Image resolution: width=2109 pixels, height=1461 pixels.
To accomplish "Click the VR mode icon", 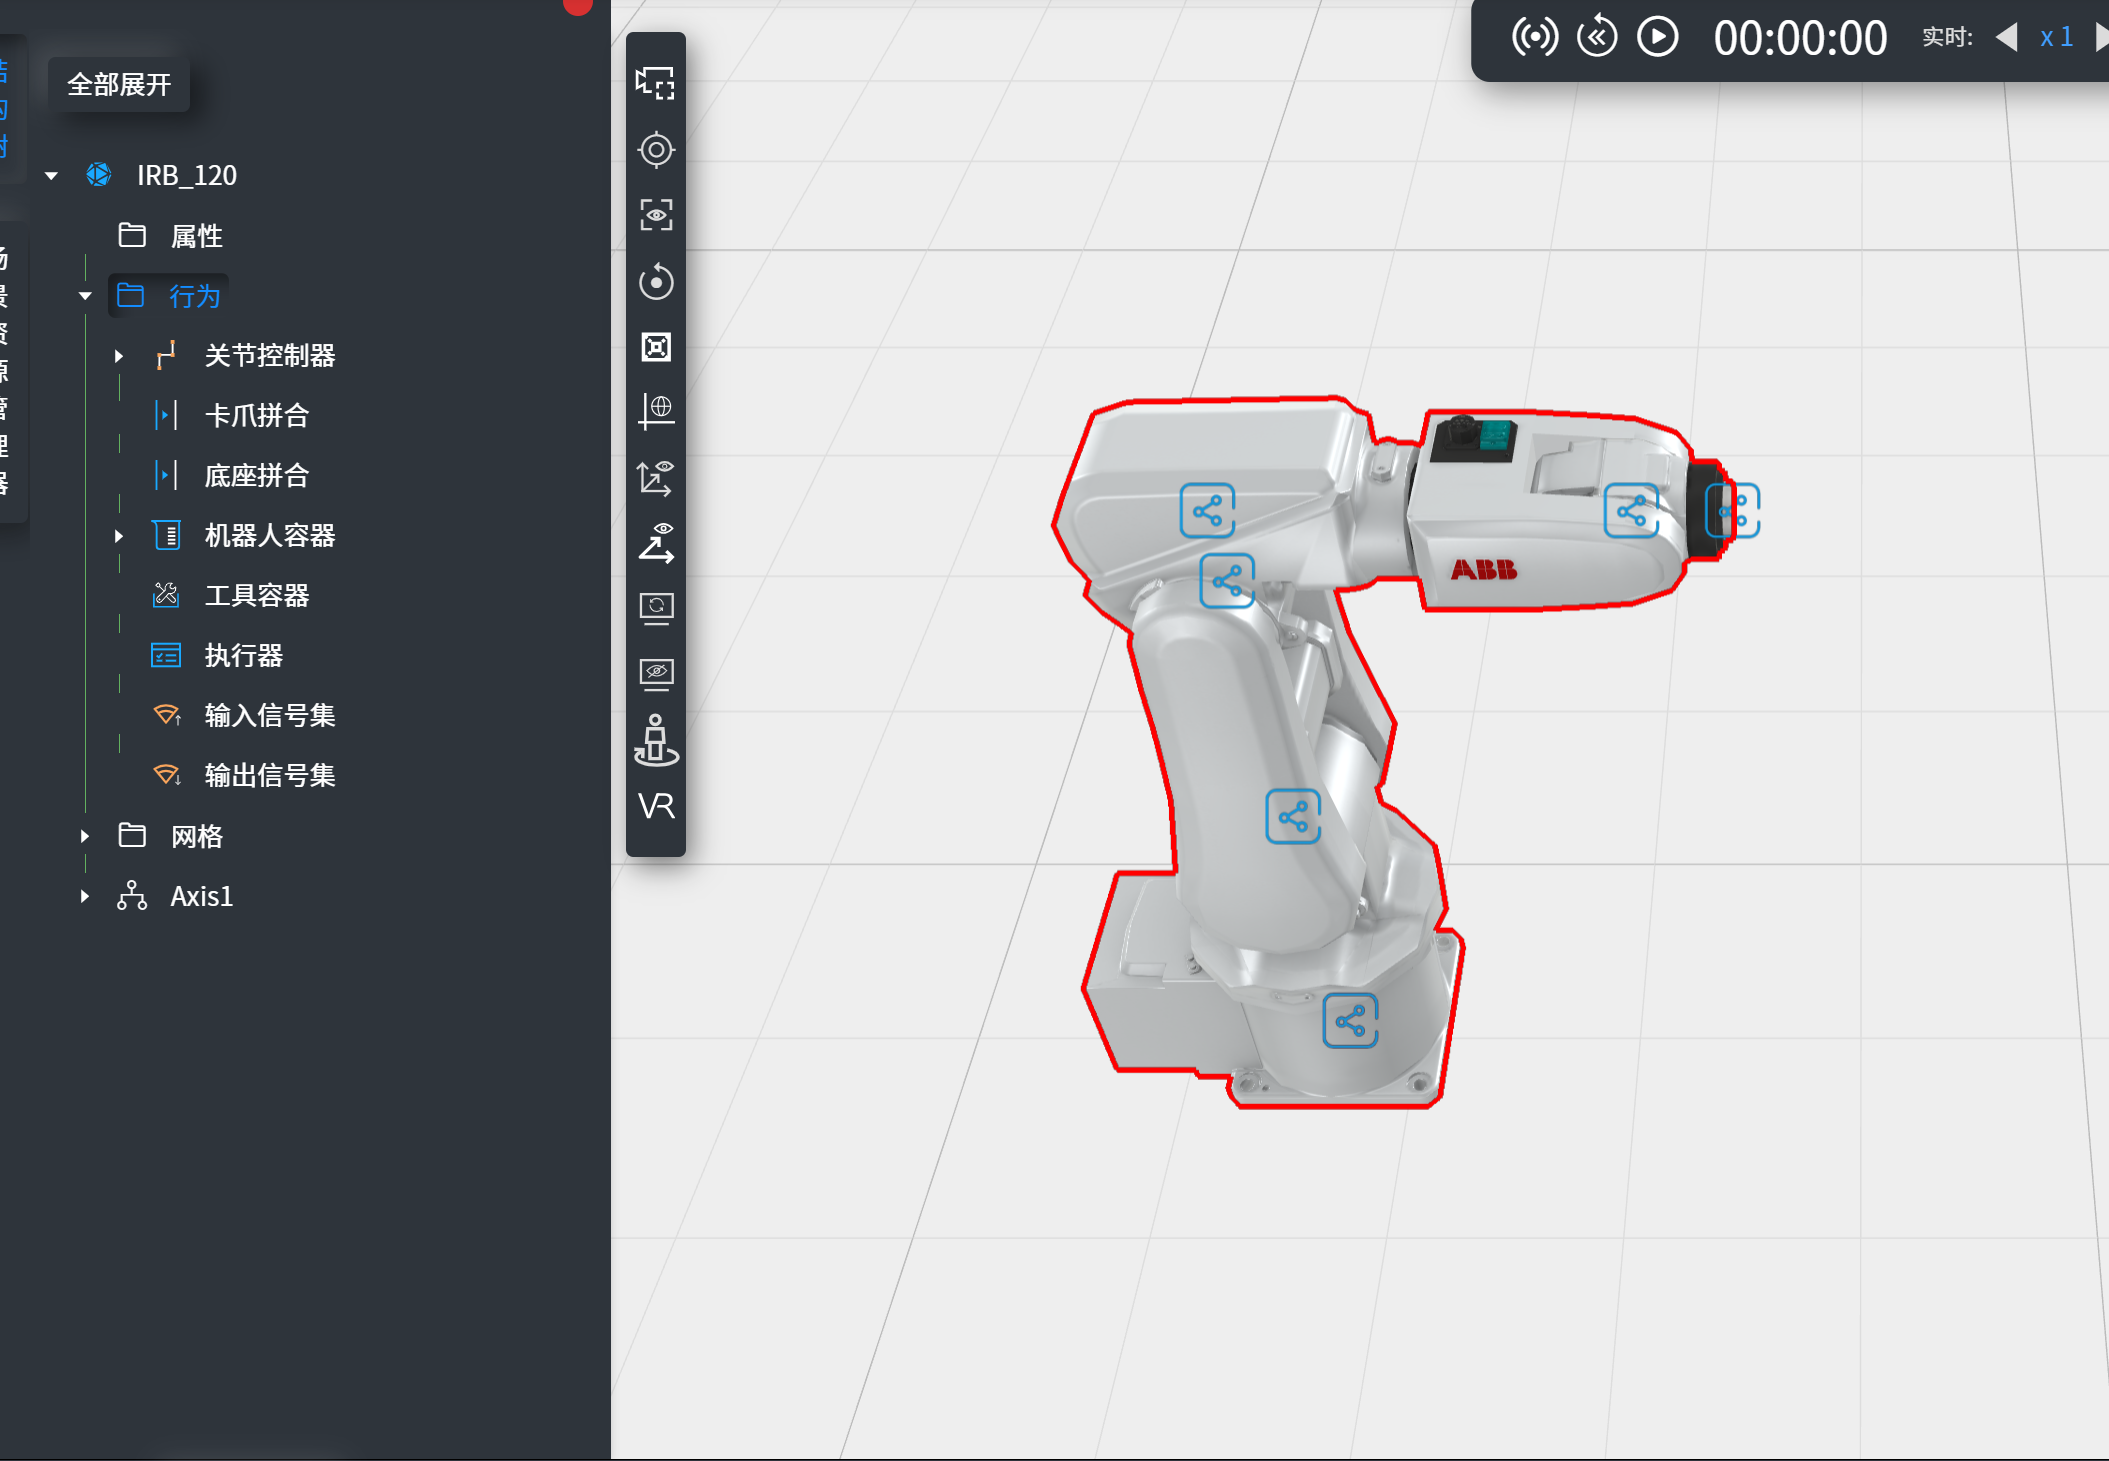I will click(x=656, y=806).
